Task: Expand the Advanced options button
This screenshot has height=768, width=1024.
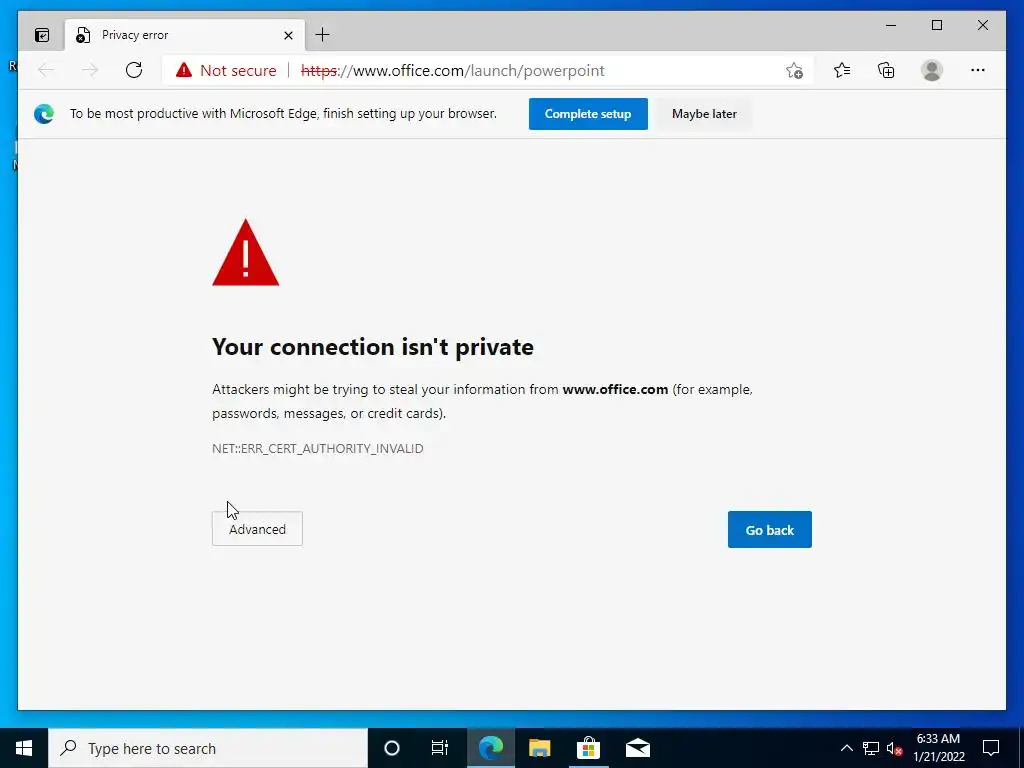Action: (x=257, y=528)
